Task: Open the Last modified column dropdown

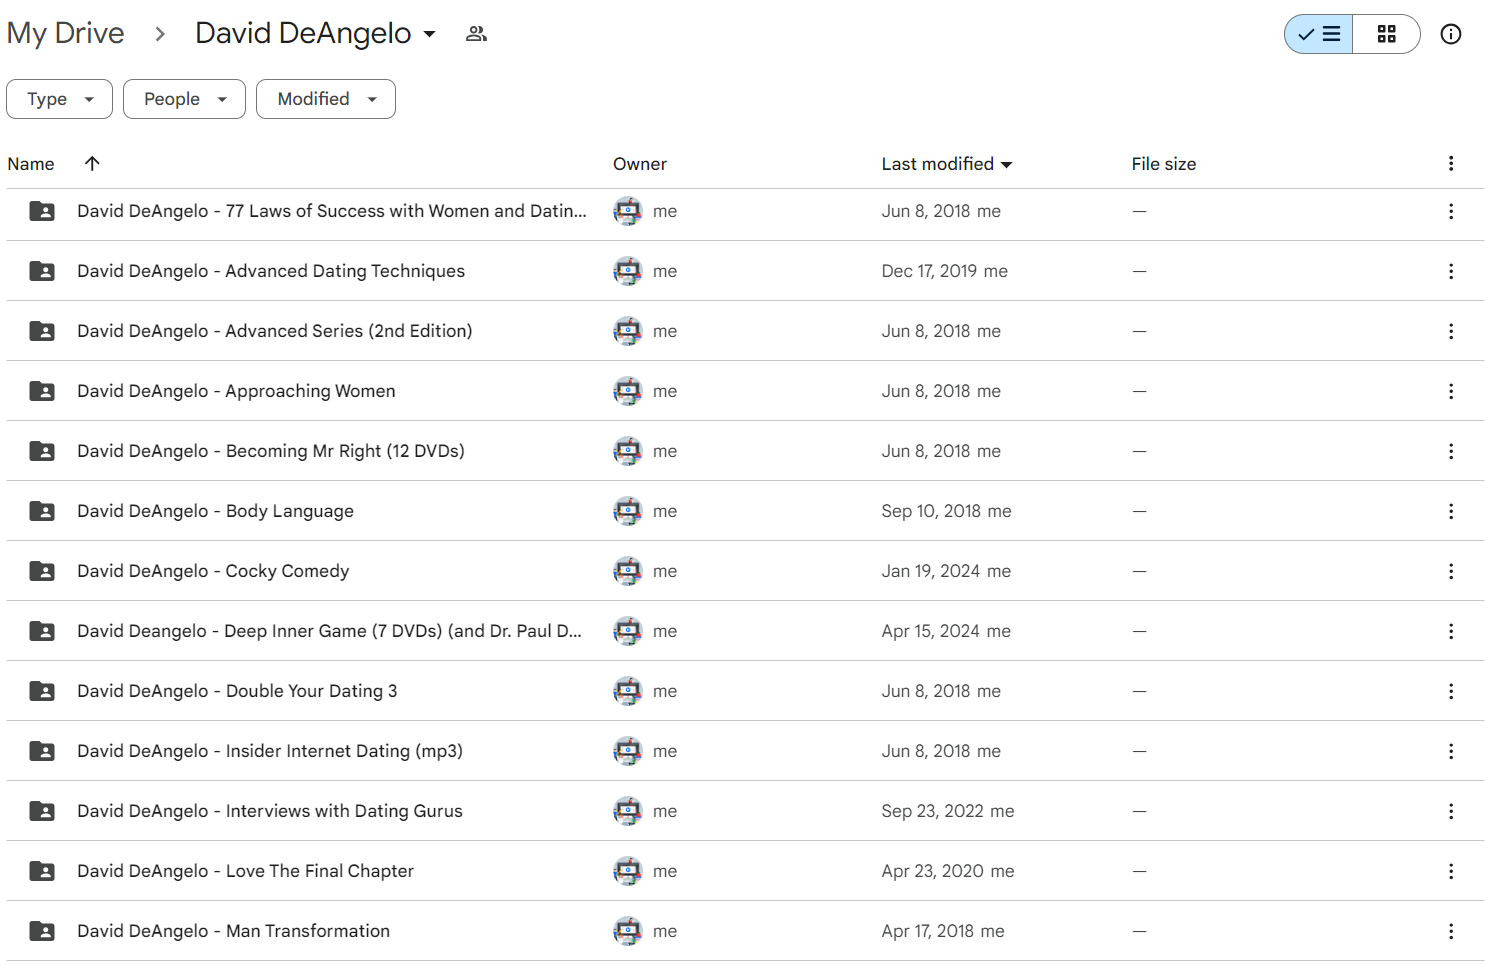Action: click(x=1006, y=165)
